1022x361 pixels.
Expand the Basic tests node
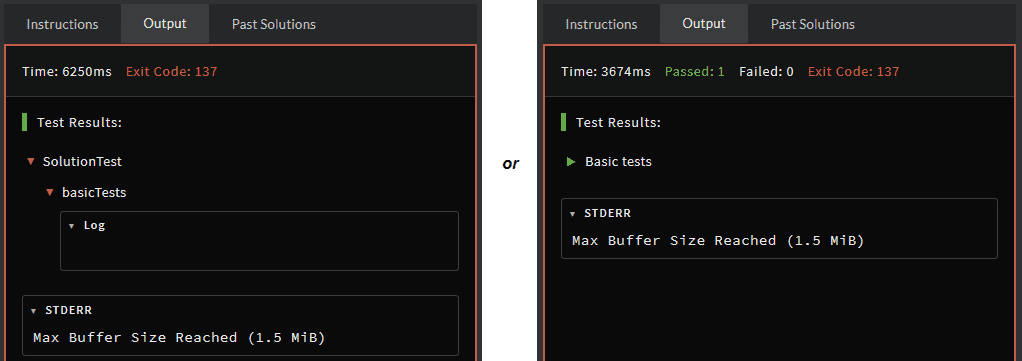571,161
